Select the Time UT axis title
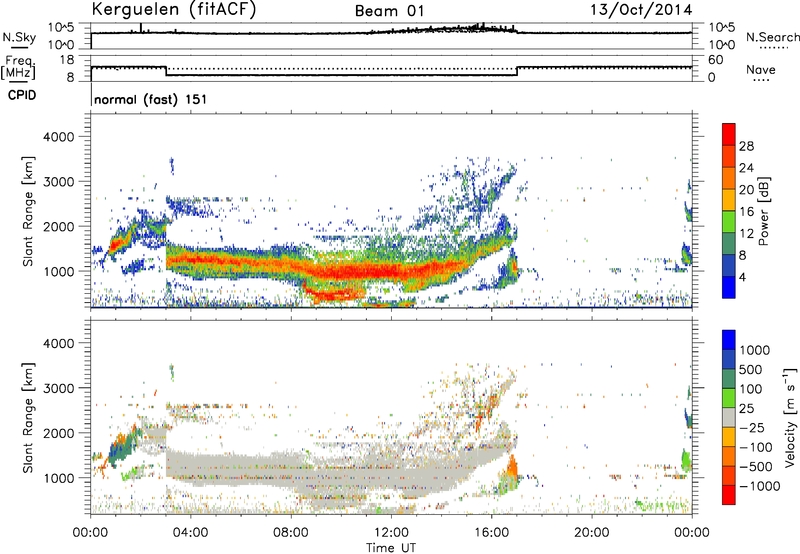Viewport: 800px width, 554px height. [391, 547]
